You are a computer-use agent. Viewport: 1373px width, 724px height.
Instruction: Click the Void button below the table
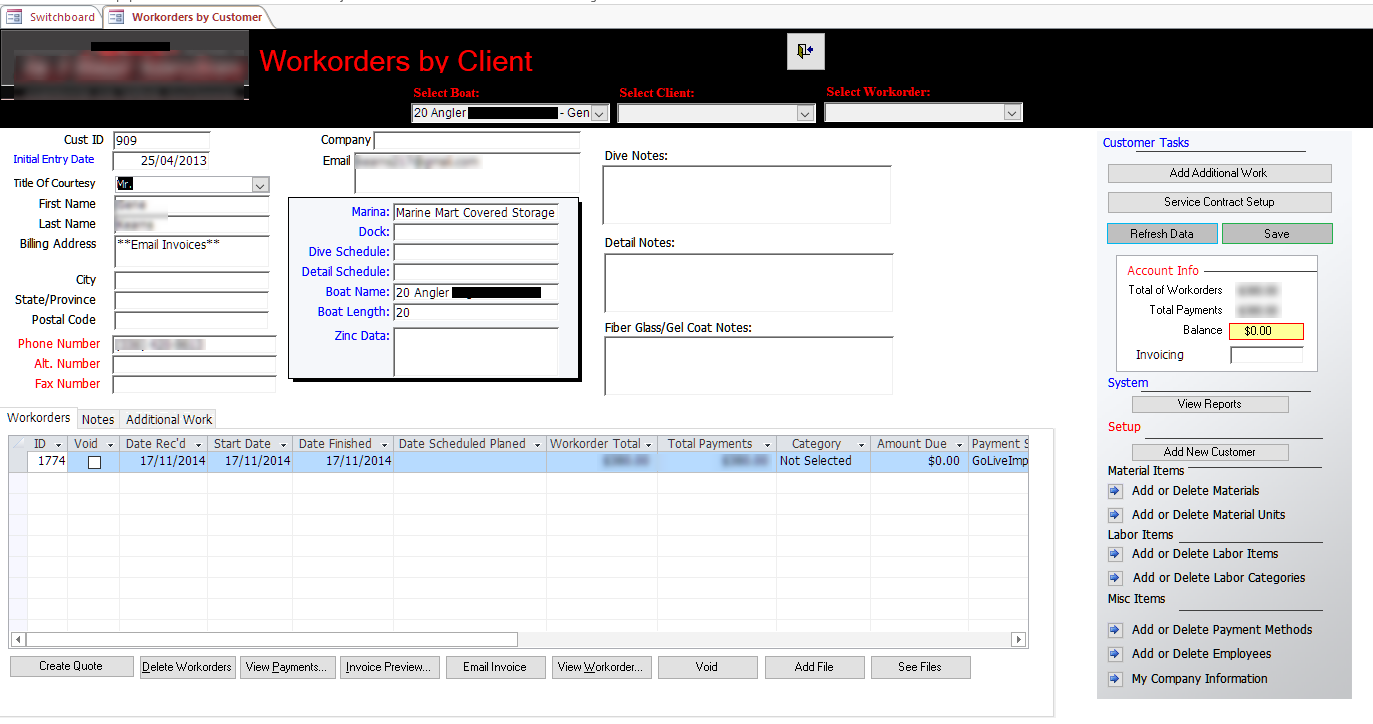707,667
